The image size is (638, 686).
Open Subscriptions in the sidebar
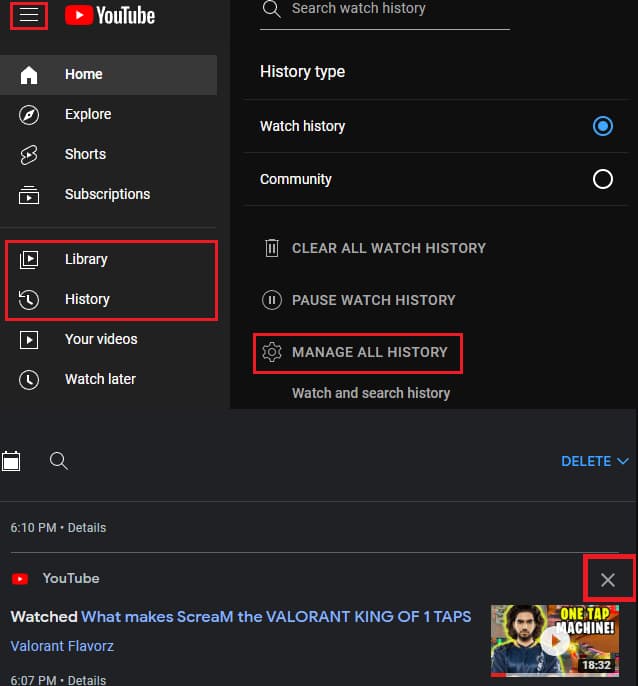pos(109,194)
